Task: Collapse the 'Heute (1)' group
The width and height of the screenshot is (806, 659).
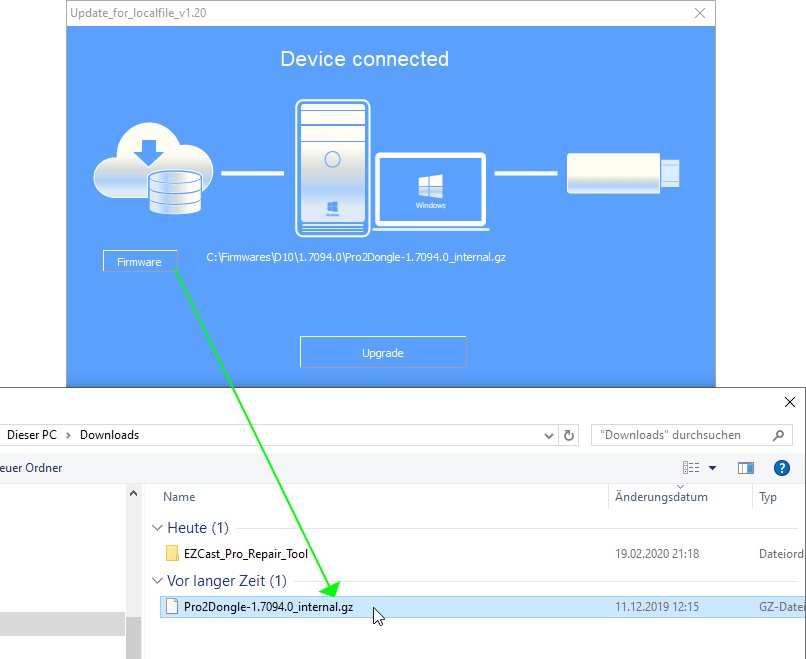Action: pyautogui.click(x=157, y=527)
